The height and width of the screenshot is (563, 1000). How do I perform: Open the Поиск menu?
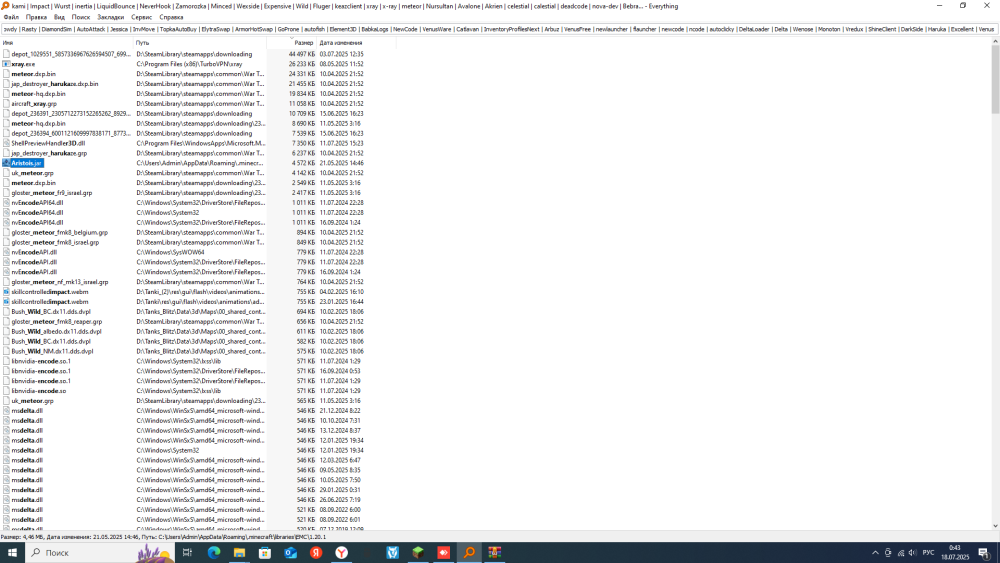coord(81,17)
